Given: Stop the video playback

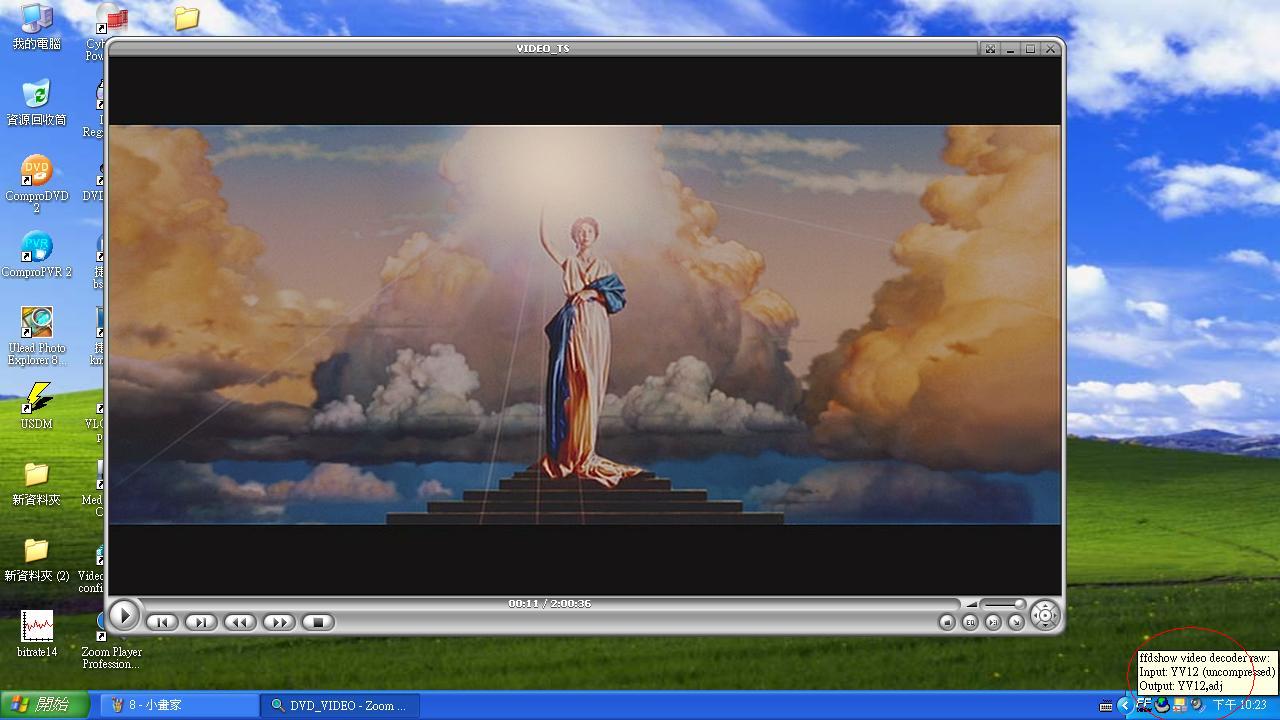Looking at the screenshot, I should [x=318, y=622].
